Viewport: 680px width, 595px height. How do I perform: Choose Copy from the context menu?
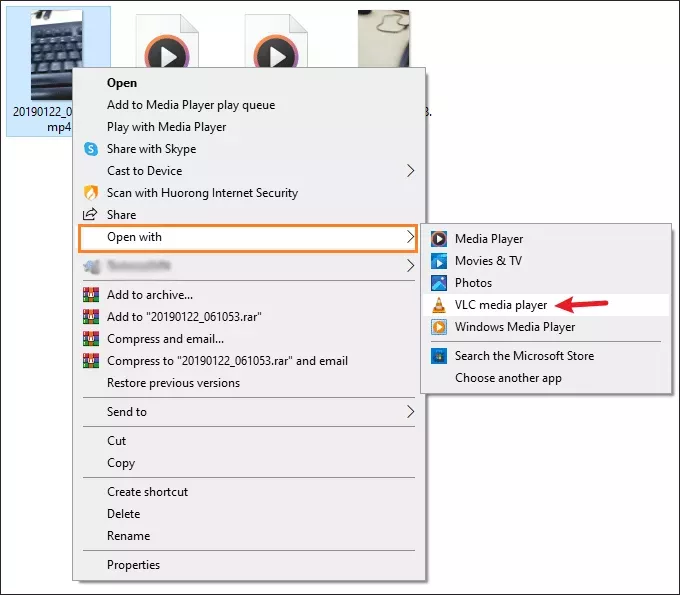coord(248,463)
